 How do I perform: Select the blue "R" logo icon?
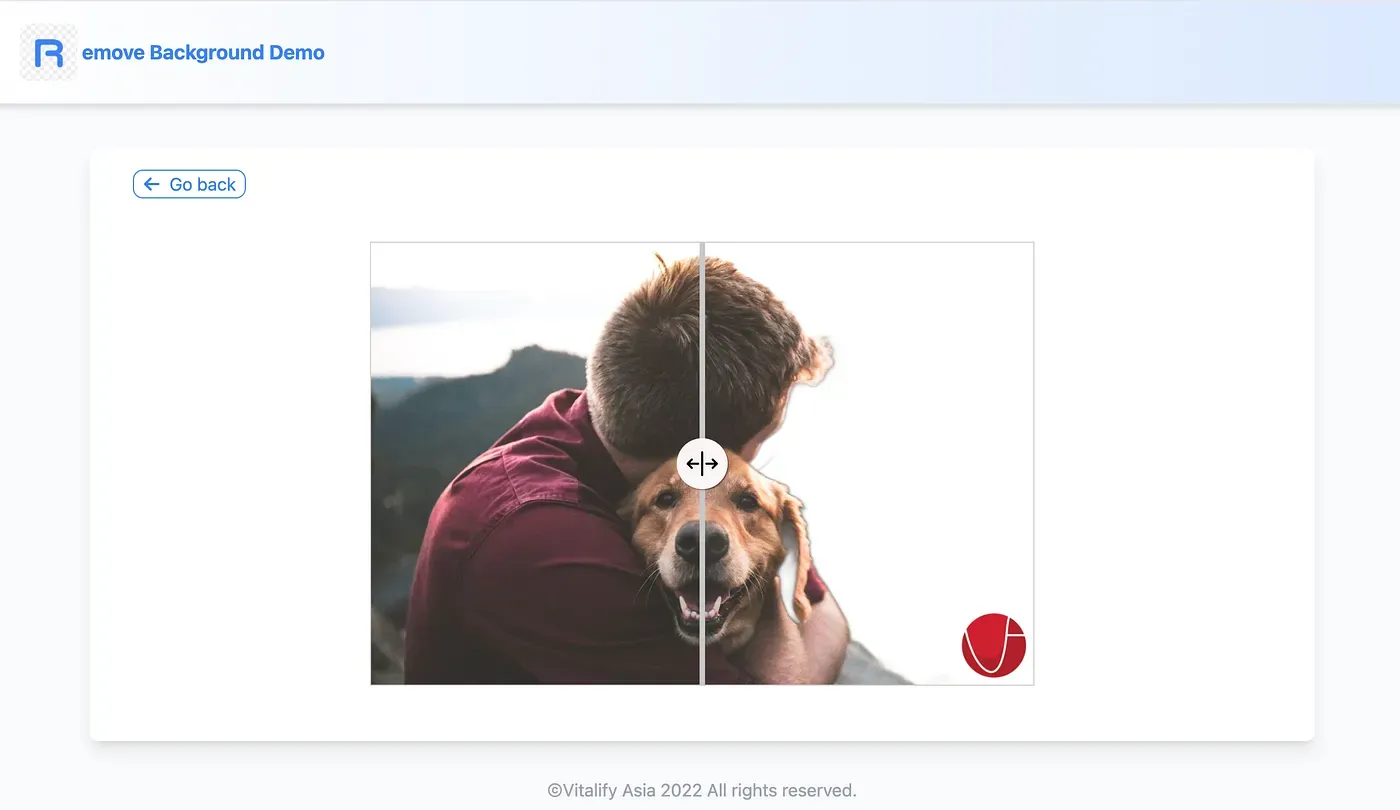49,51
